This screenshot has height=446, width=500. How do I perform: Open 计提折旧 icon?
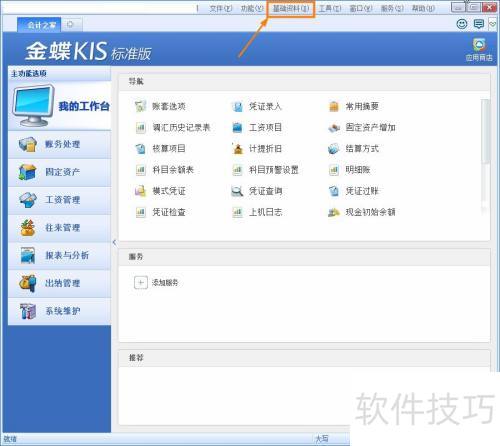click(237, 149)
